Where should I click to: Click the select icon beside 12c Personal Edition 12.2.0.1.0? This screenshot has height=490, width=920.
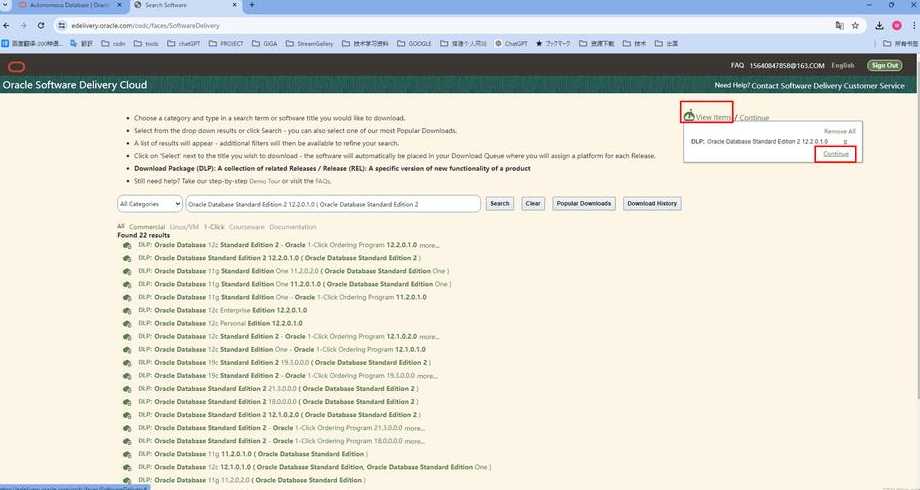pos(127,324)
